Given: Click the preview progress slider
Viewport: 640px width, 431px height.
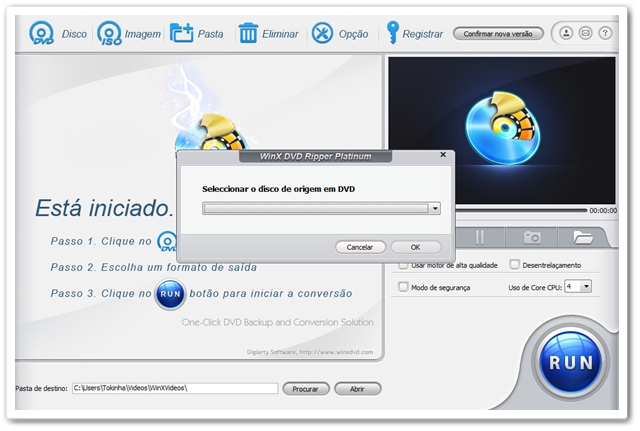Looking at the screenshot, I should click(520, 210).
